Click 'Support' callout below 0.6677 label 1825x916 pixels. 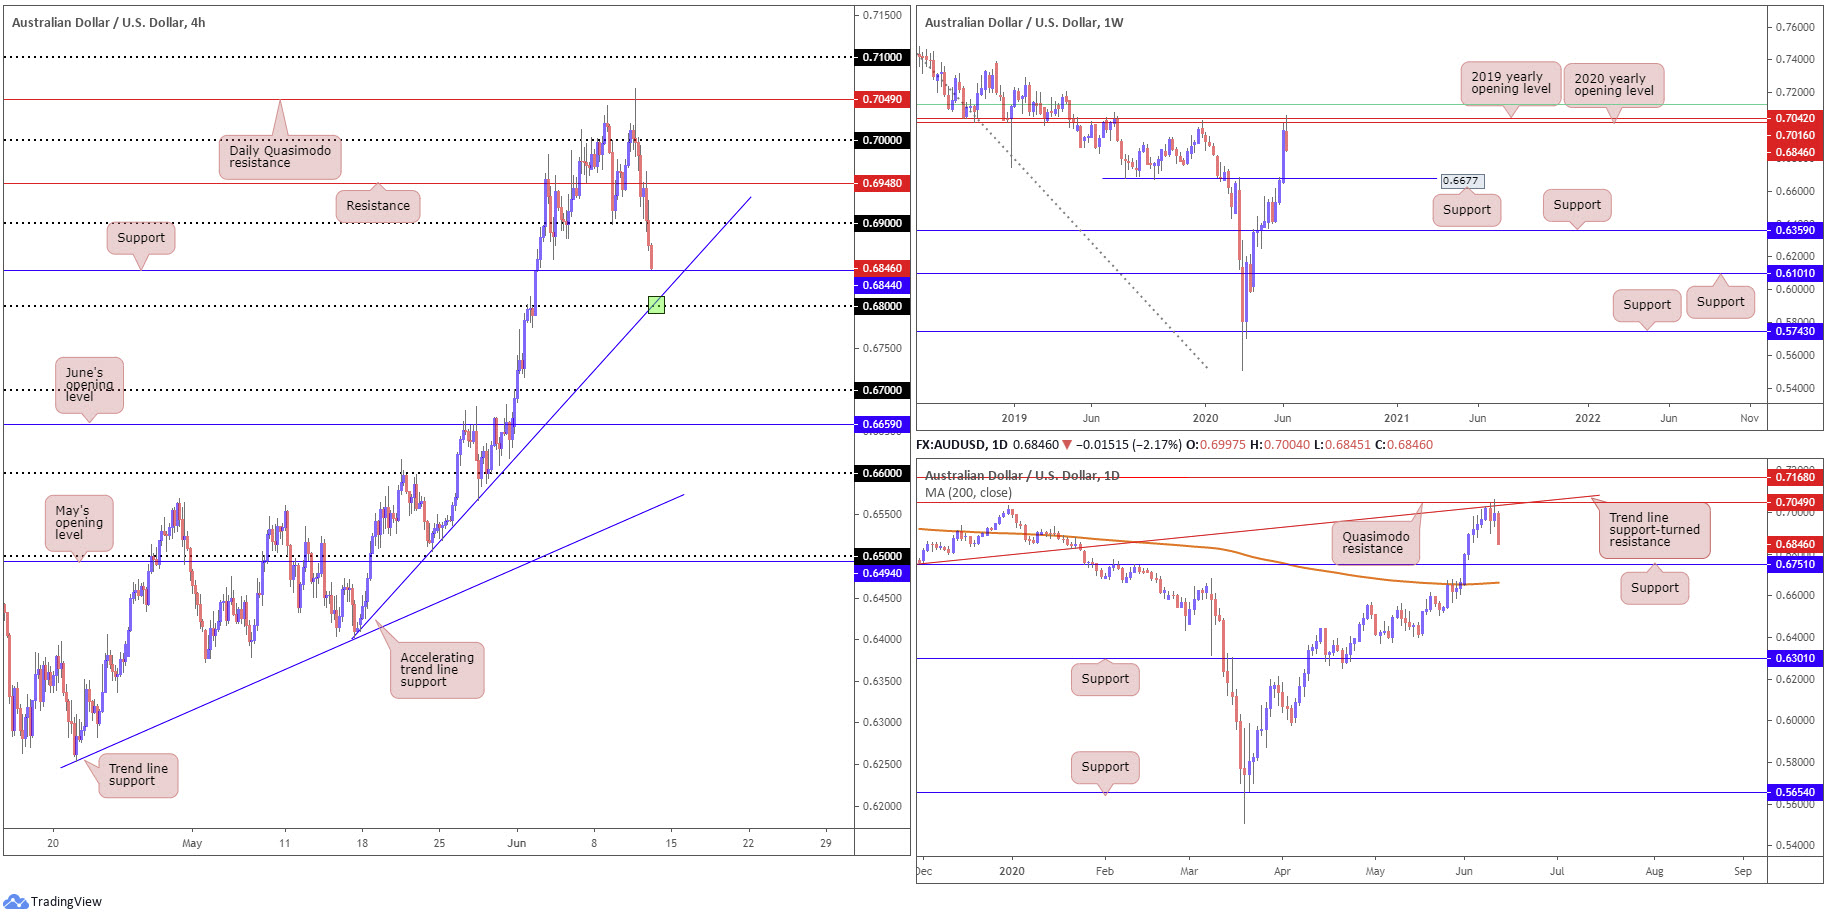point(1467,210)
